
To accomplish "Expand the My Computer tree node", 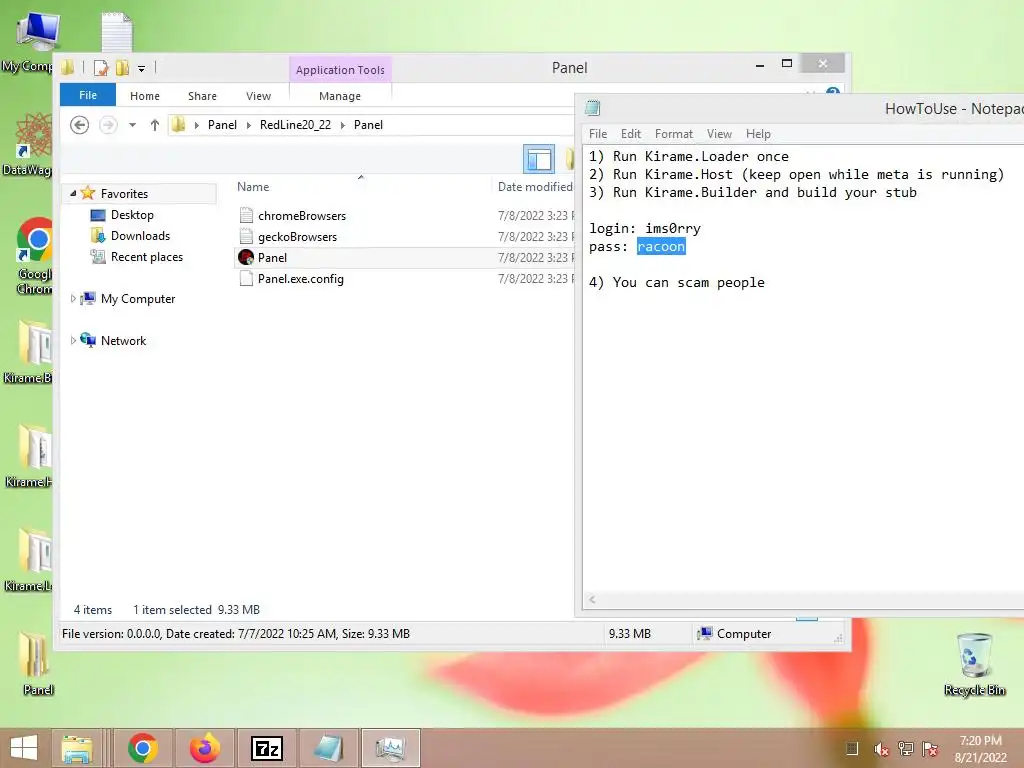I will click(x=73, y=298).
